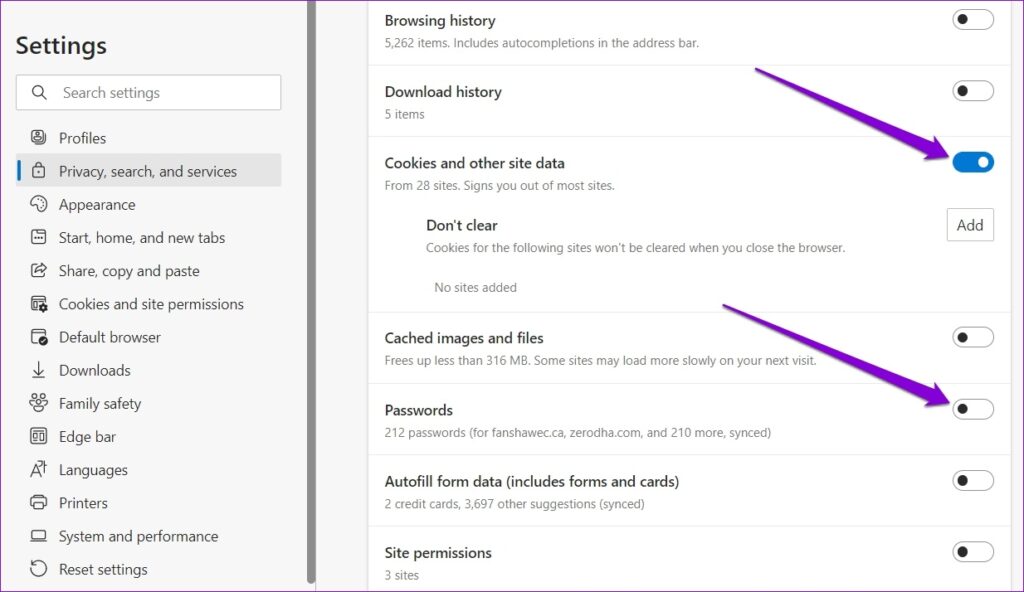Select the Family safety icon
This screenshot has height=592, width=1024.
[x=37, y=403]
